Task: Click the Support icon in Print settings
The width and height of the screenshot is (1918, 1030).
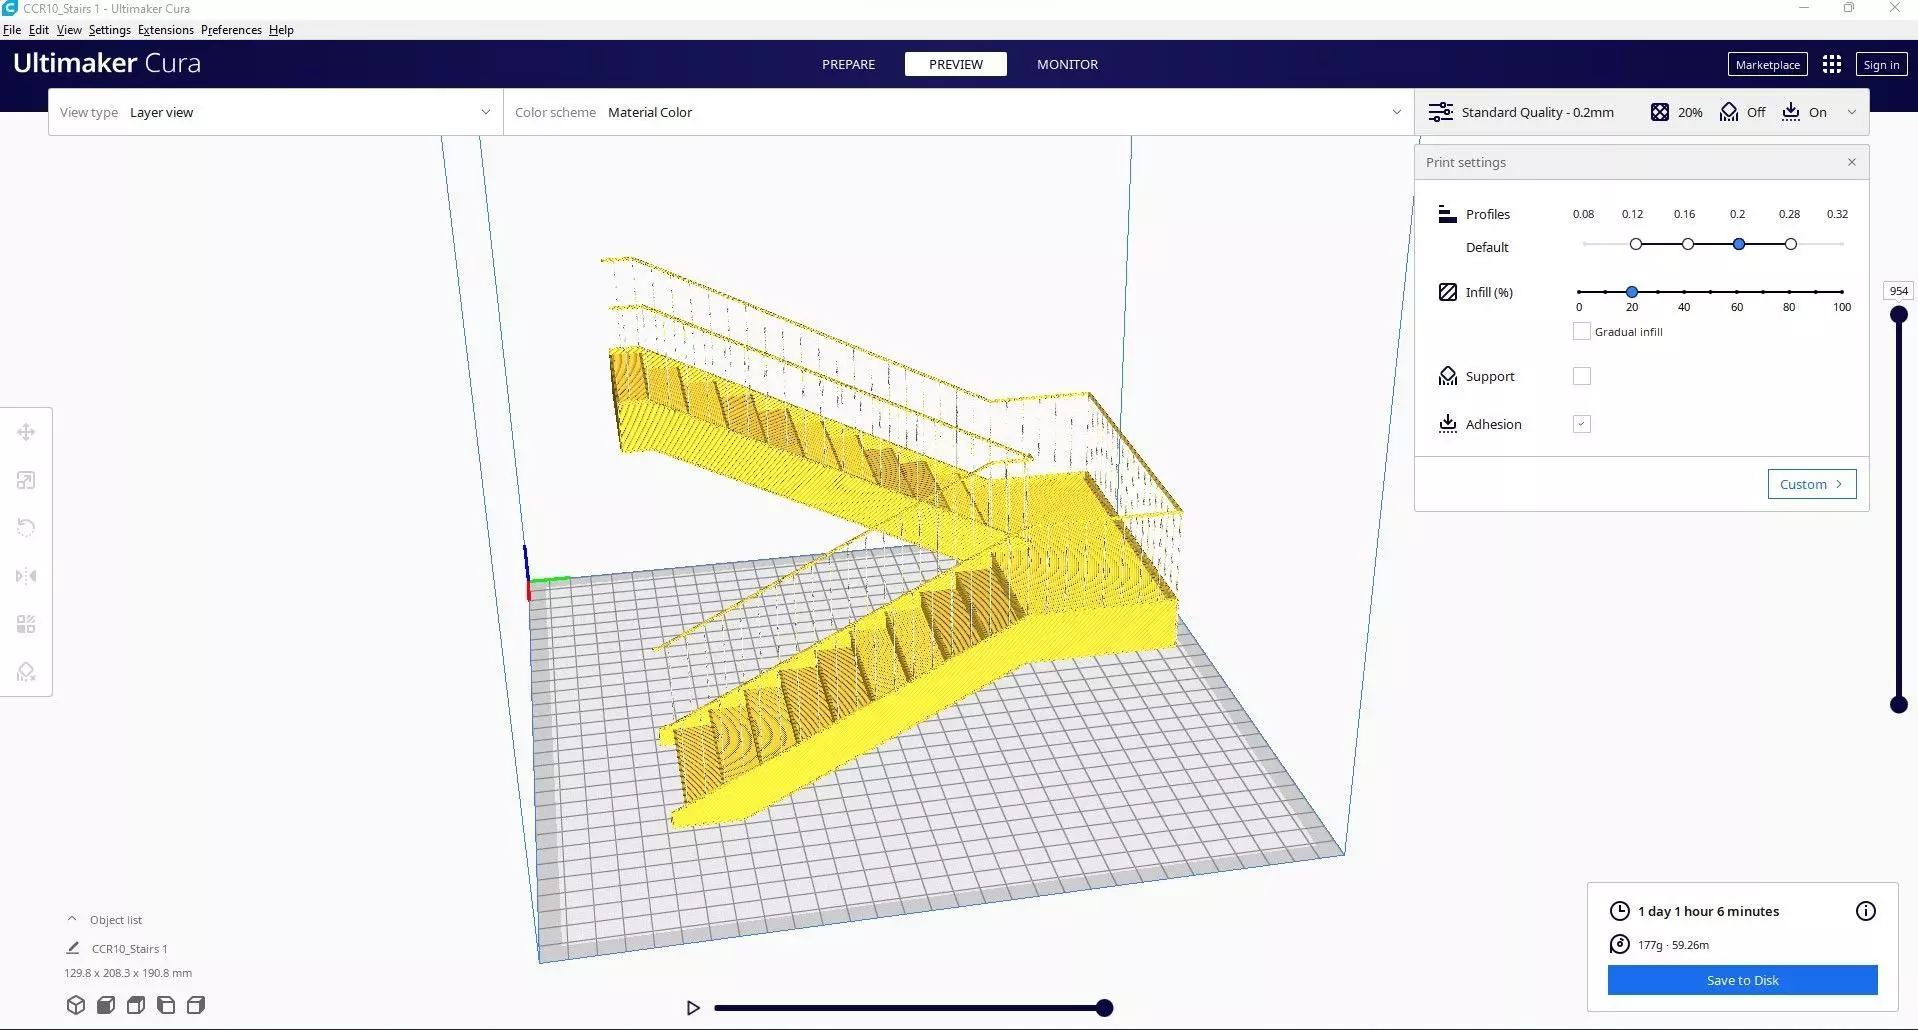Action: coord(1447,376)
